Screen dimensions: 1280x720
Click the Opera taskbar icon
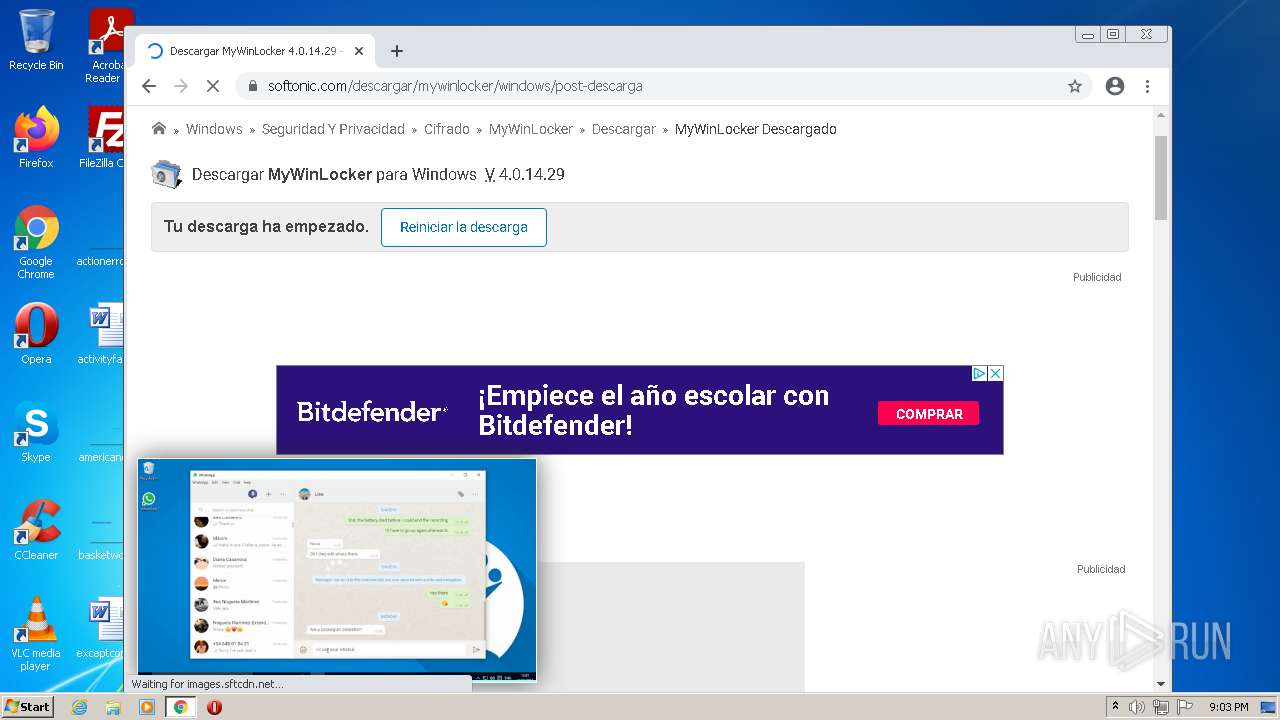click(x=214, y=707)
